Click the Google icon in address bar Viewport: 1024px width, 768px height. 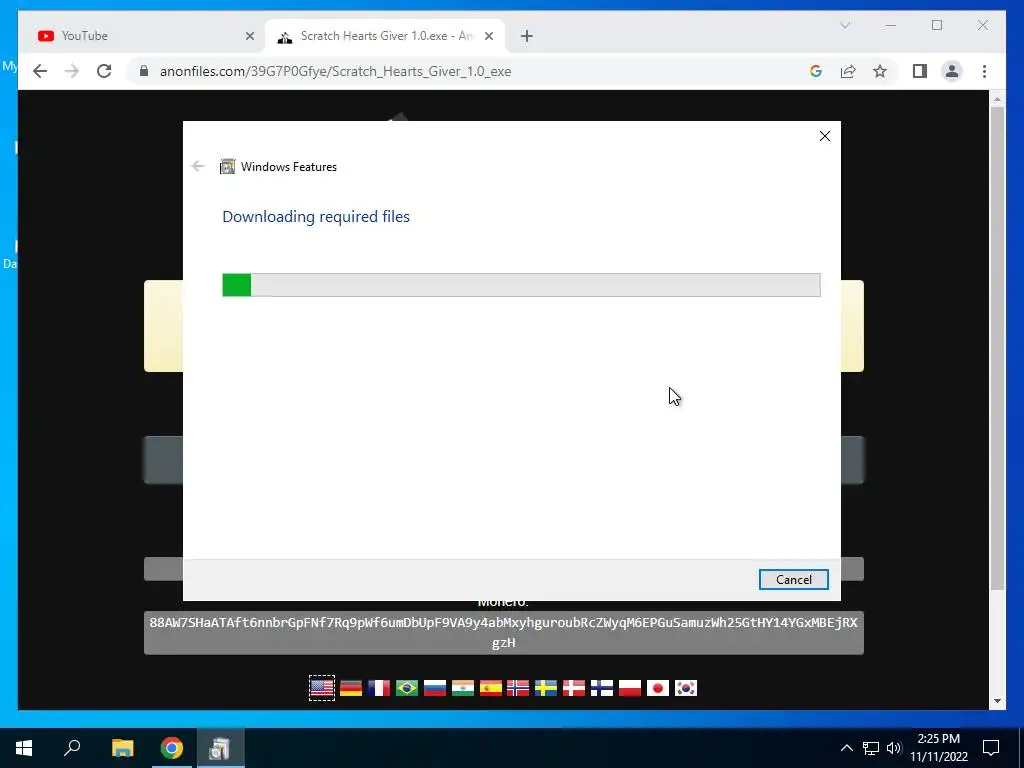point(816,71)
